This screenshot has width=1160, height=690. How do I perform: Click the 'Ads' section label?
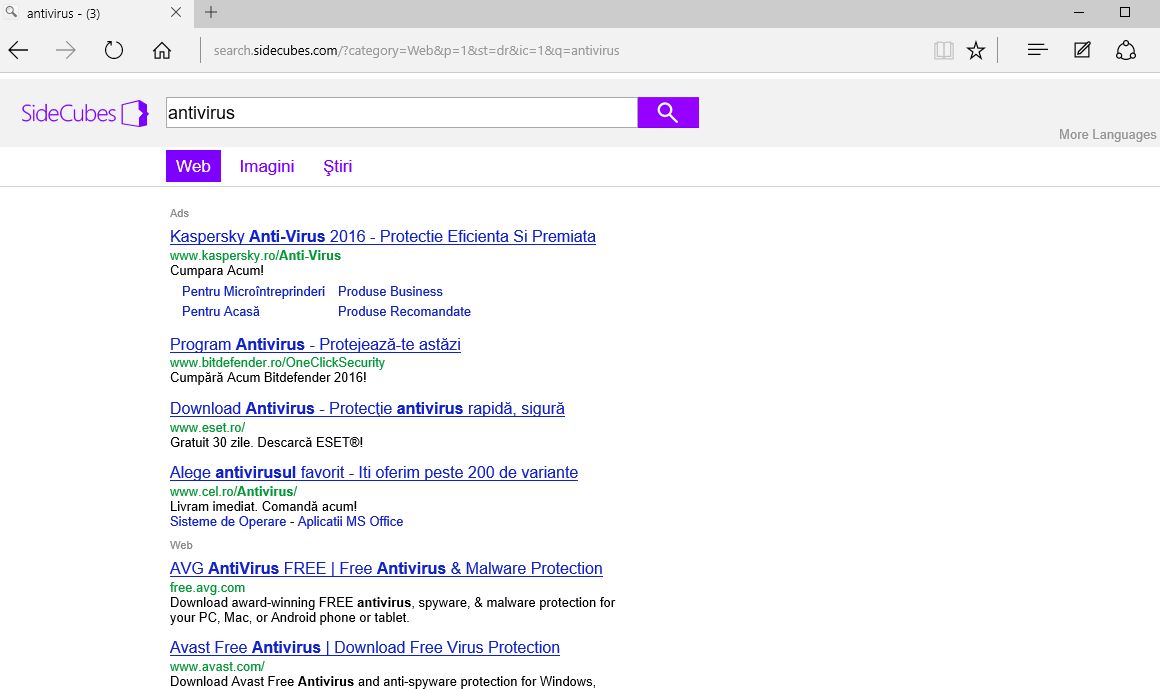coord(179,213)
